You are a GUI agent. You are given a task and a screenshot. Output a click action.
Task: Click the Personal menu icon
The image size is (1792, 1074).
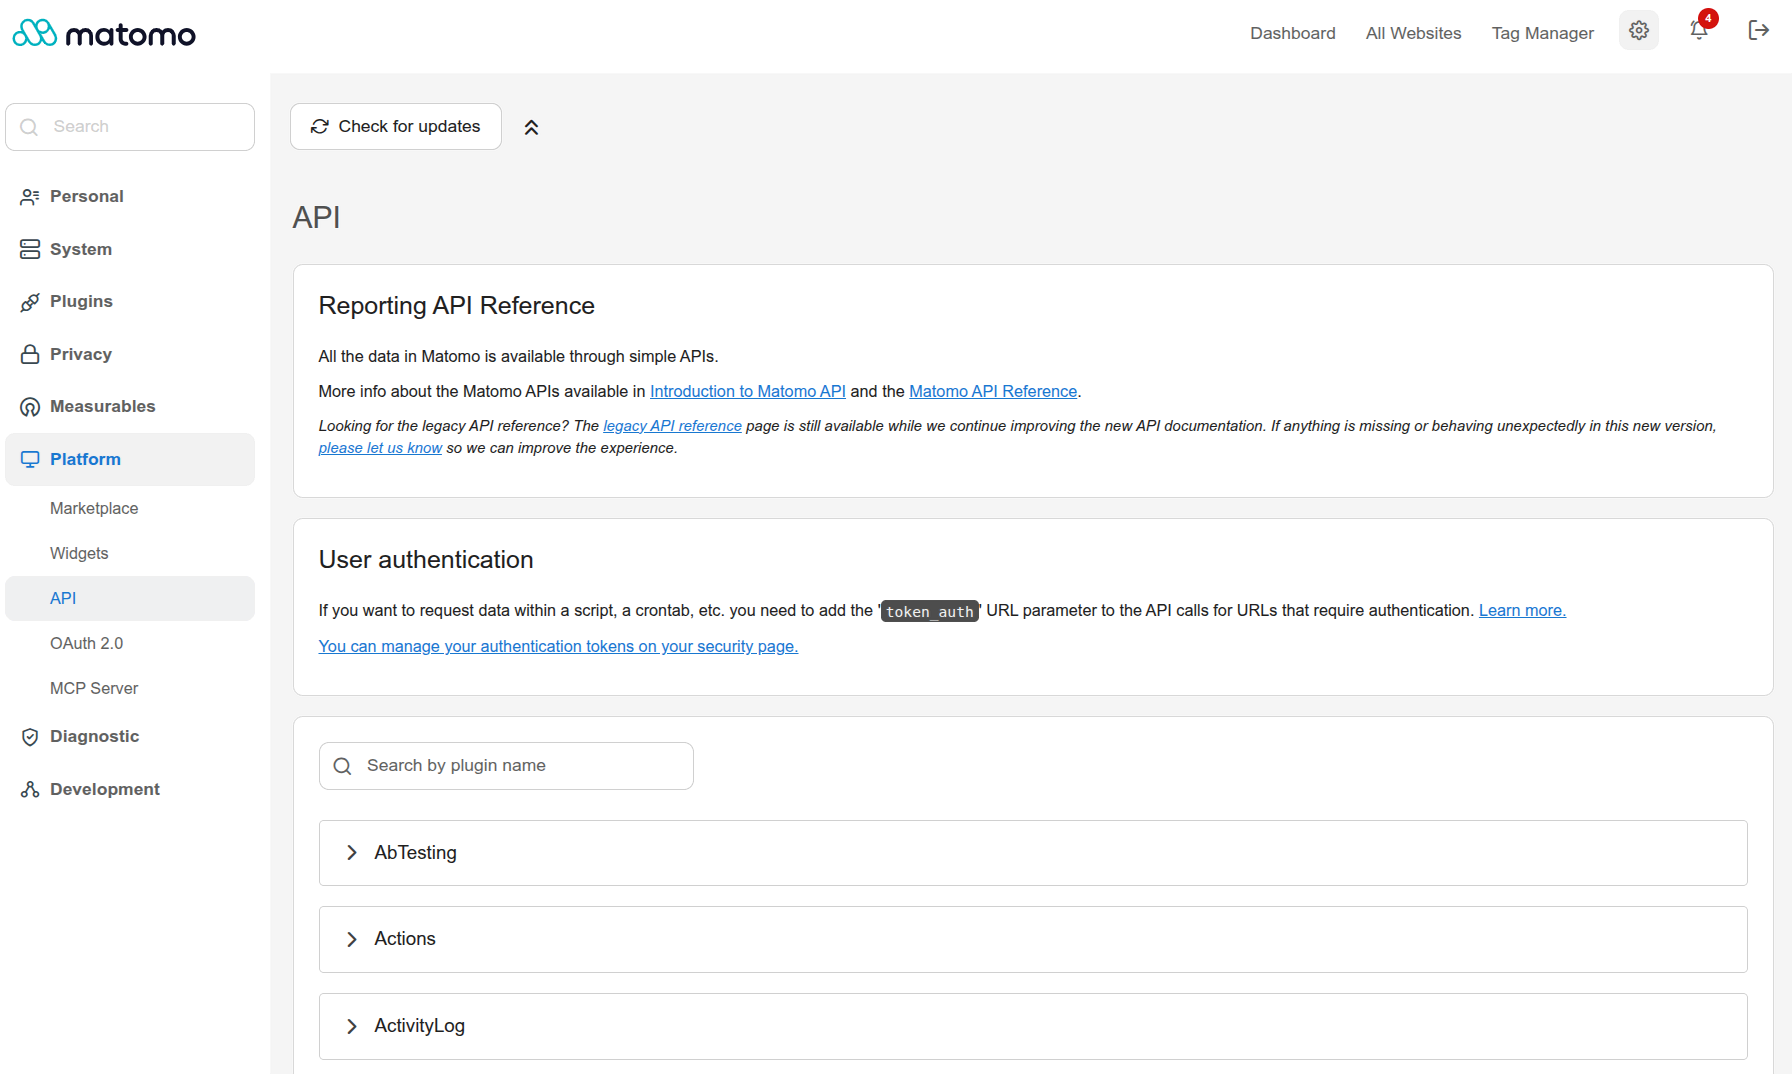tap(30, 197)
